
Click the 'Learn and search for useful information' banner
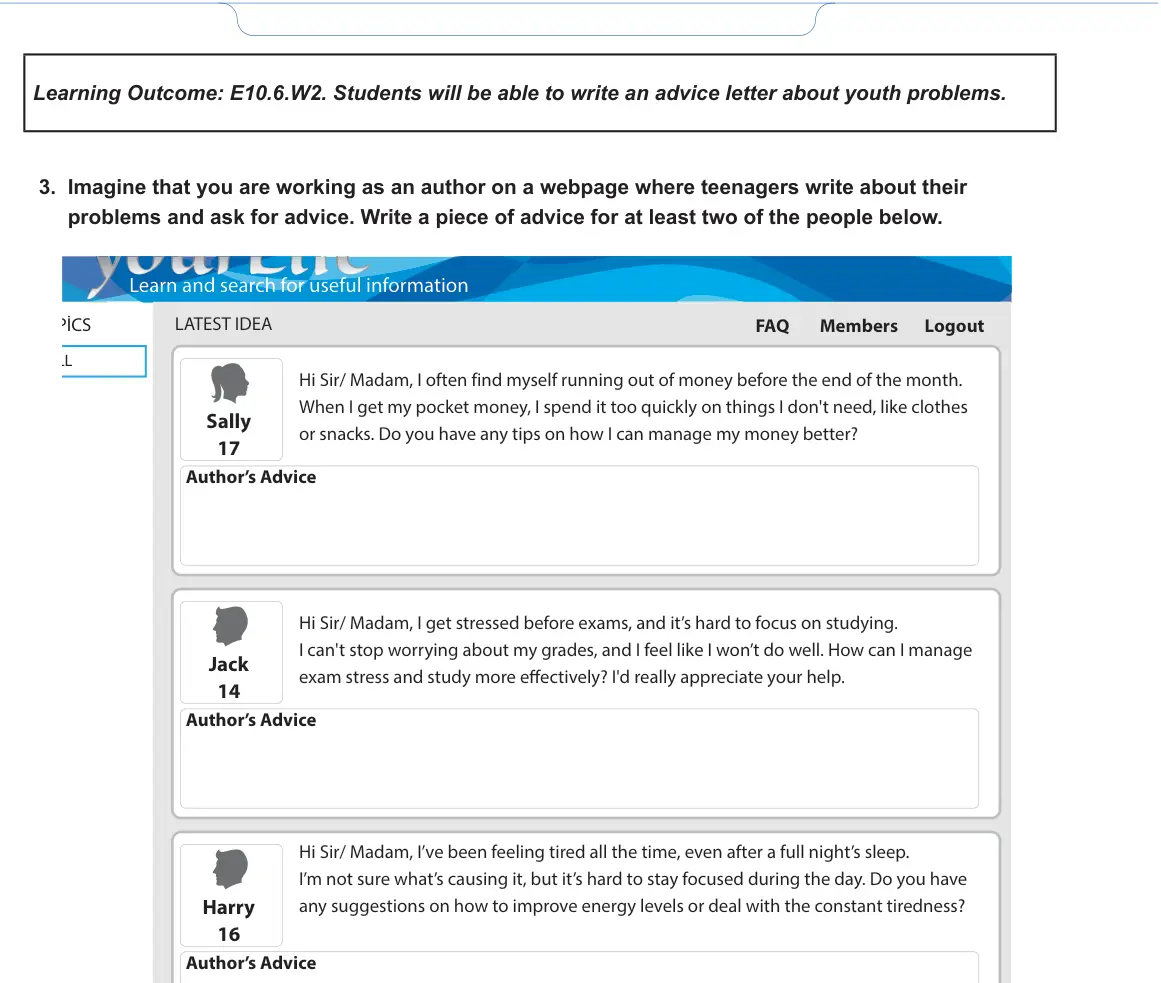coord(536,279)
